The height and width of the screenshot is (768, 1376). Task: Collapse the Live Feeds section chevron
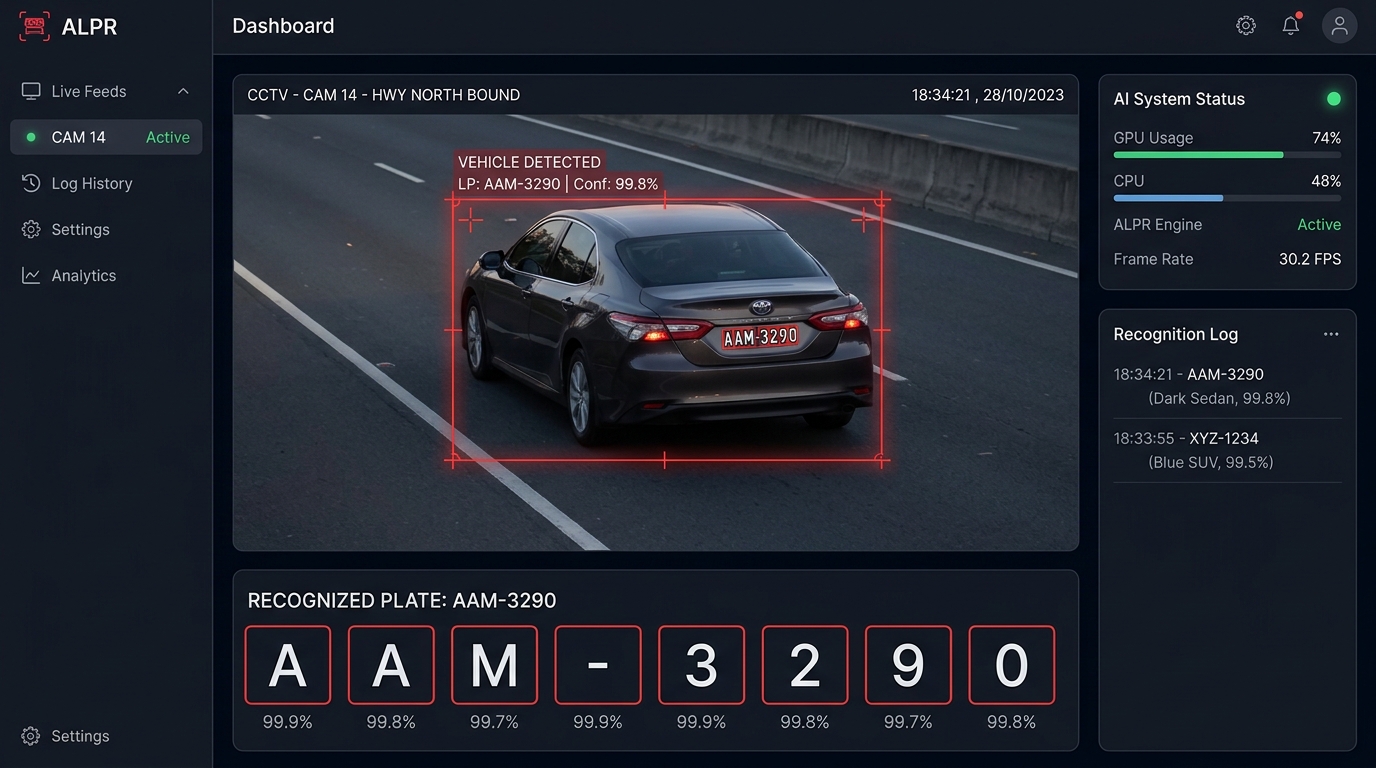(183, 91)
